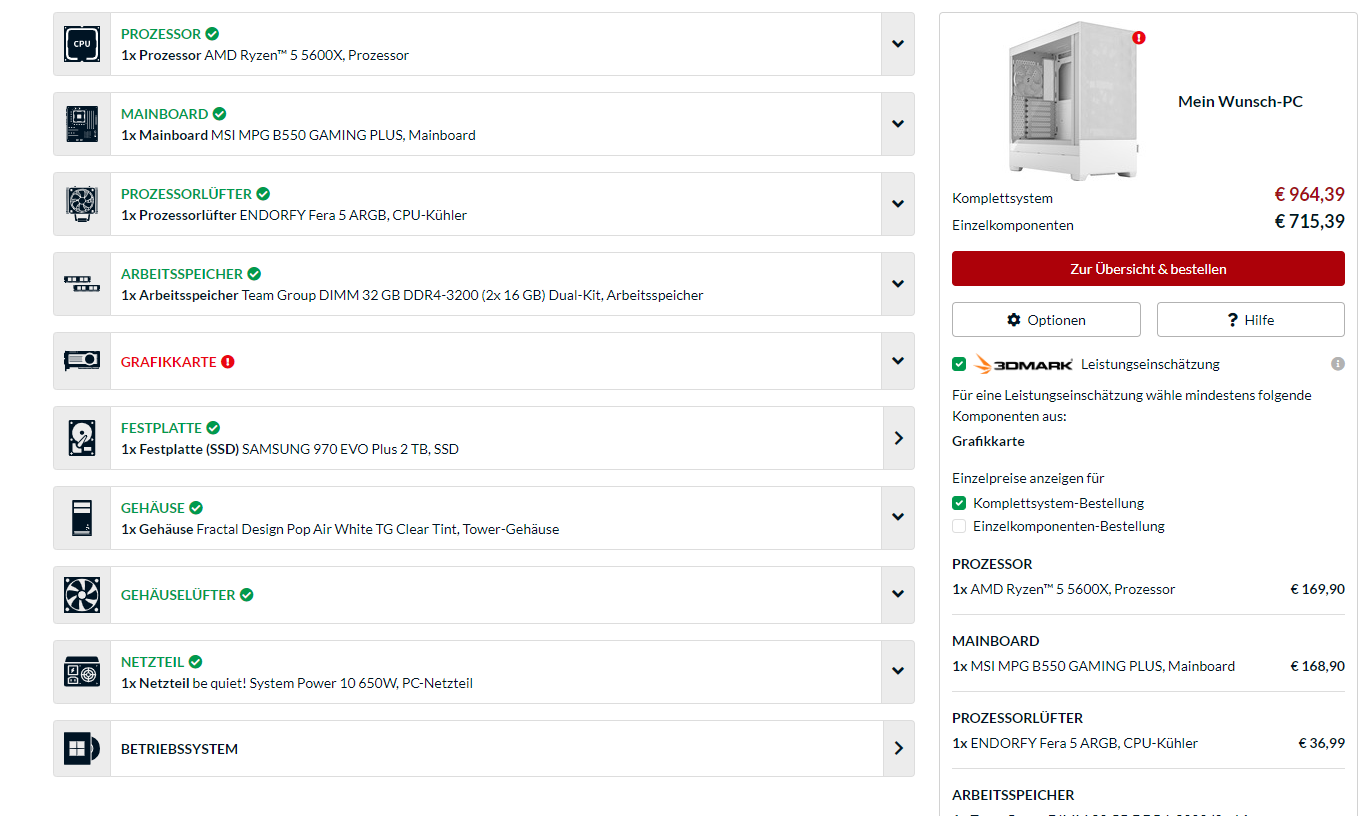Click the fan icon in Gehäuselüfter row
Screen dimensions: 1372x816
[x=82, y=595]
